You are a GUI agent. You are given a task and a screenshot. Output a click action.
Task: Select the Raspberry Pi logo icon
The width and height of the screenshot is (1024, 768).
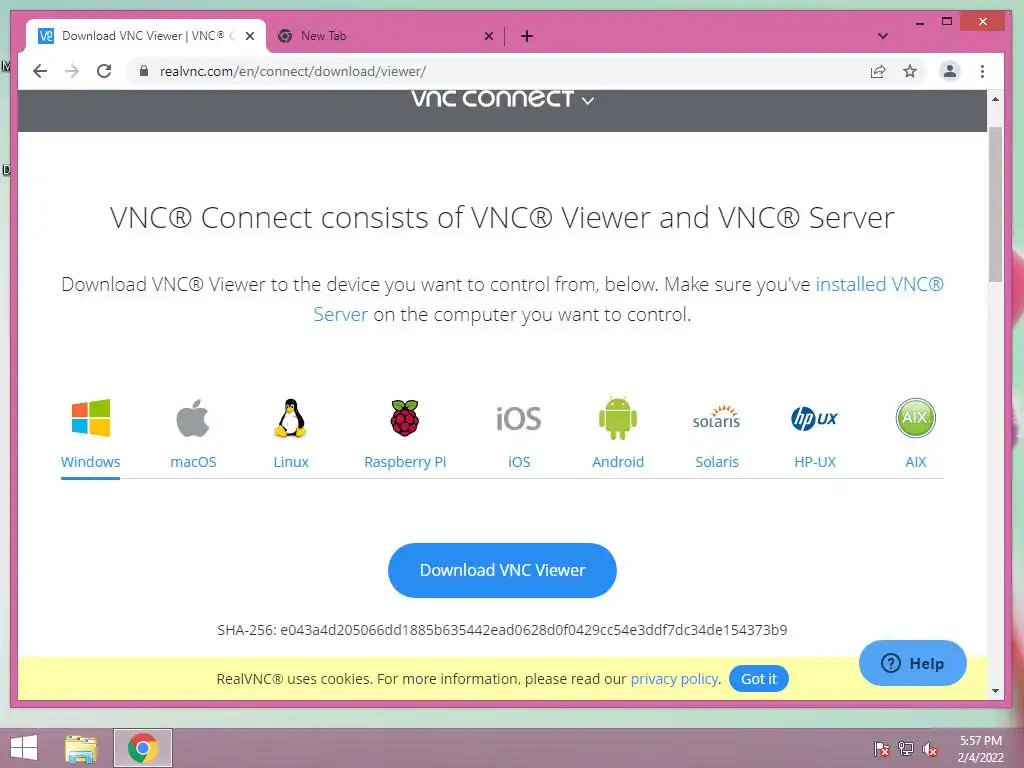pyautogui.click(x=405, y=418)
